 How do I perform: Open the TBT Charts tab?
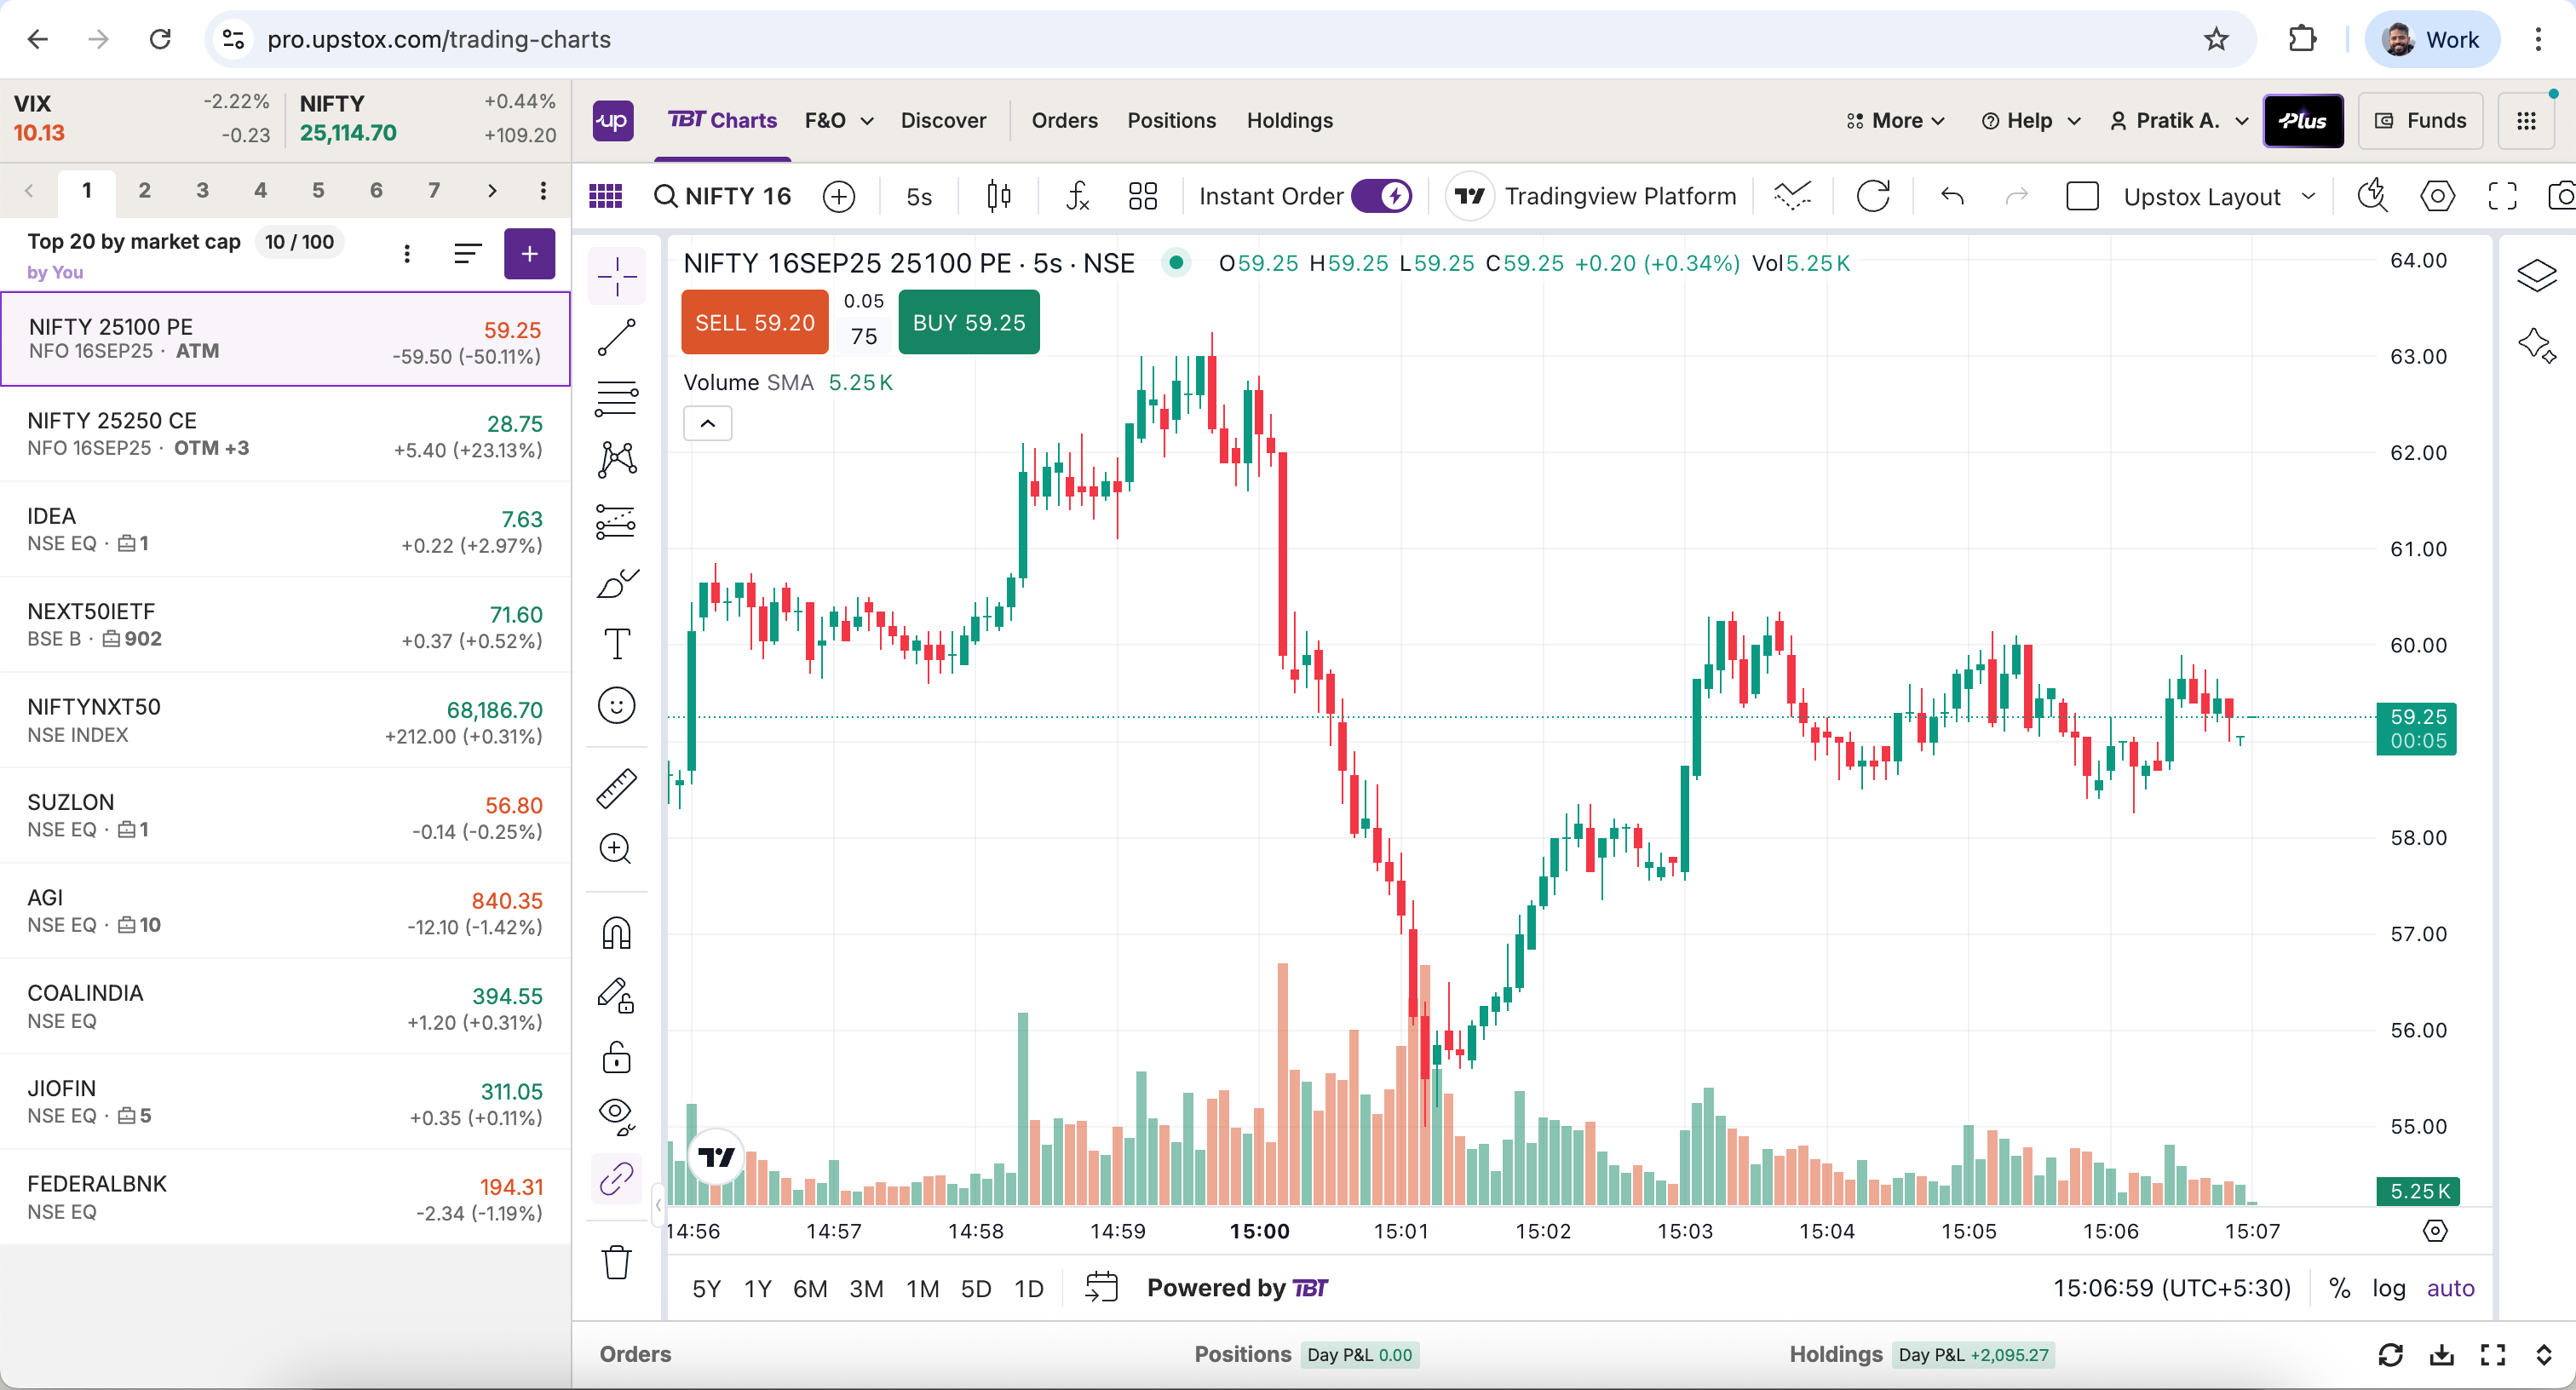pyautogui.click(x=722, y=121)
